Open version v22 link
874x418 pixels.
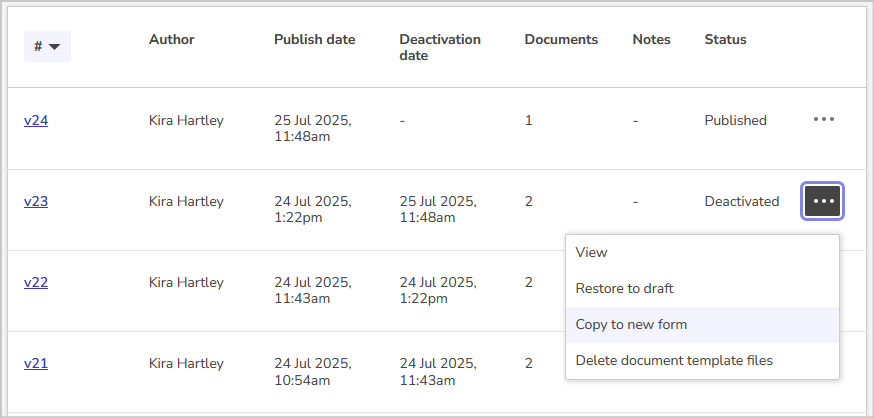coord(36,283)
